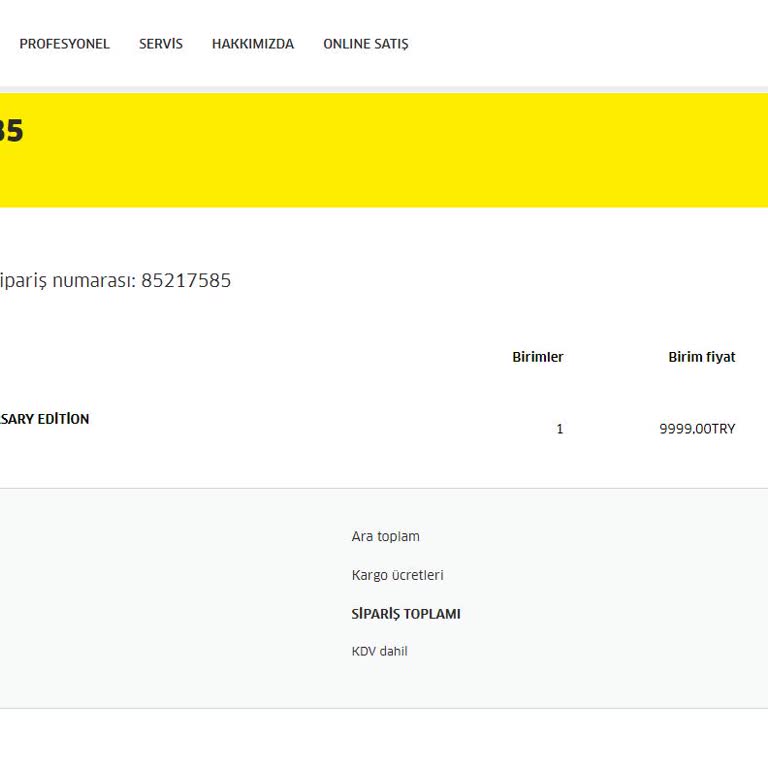This screenshot has height=768, width=768.
Task: Click the Birim fiyat column header
Action: pyautogui.click(x=701, y=357)
